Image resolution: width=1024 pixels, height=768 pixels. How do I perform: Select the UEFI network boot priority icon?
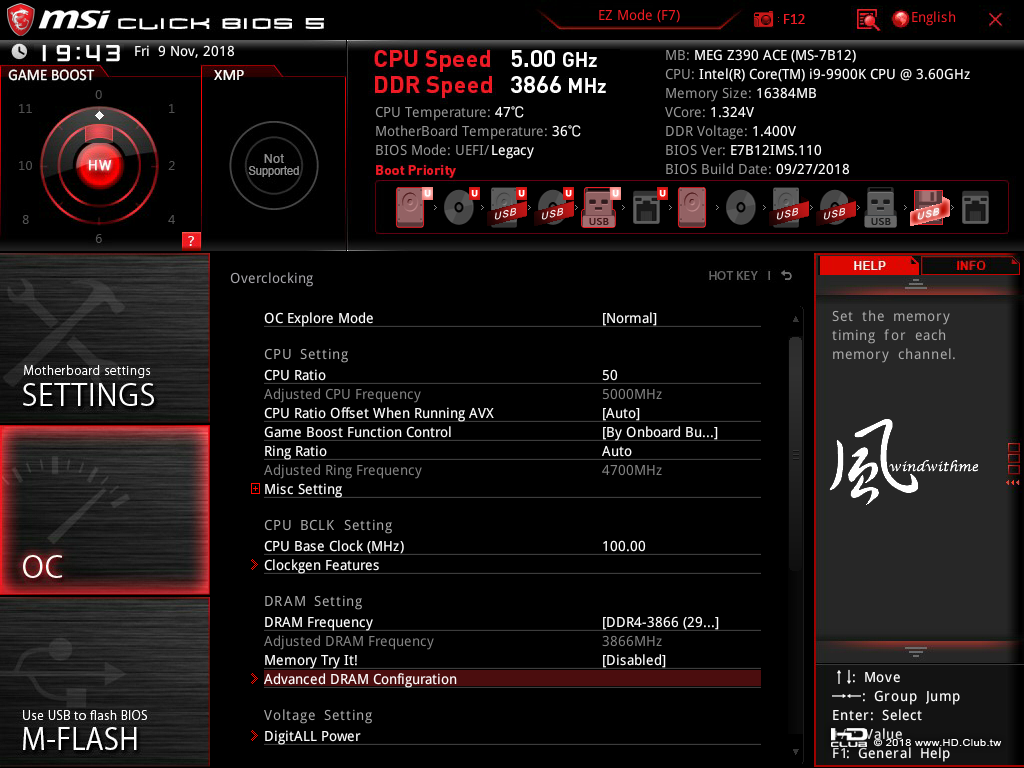648,208
